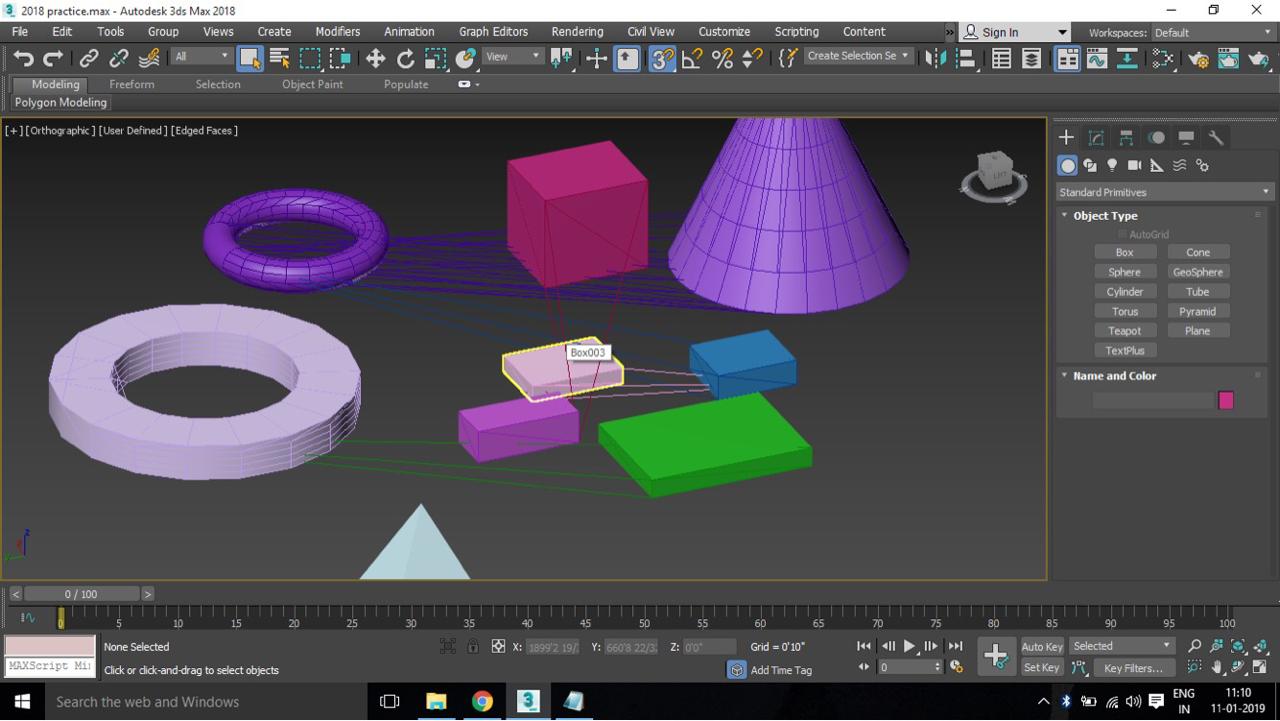1280x721 pixels.
Task: Open the Key Filters dialog
Action: coord(1134,667)
